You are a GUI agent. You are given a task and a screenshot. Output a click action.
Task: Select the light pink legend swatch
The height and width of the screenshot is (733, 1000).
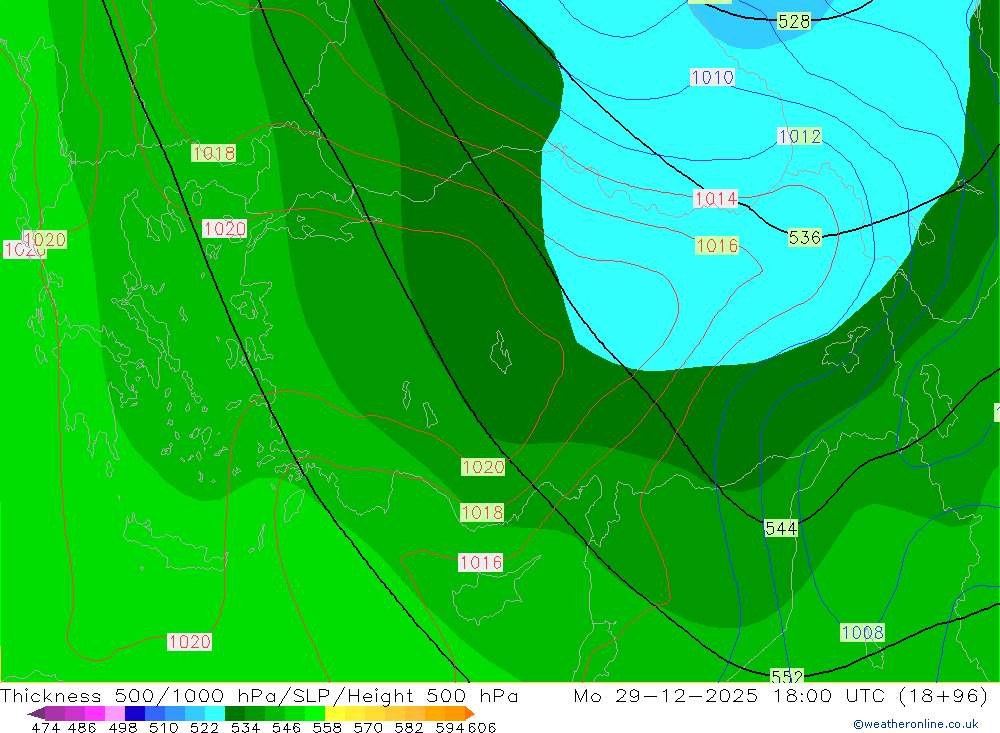(x=113, y=713)
